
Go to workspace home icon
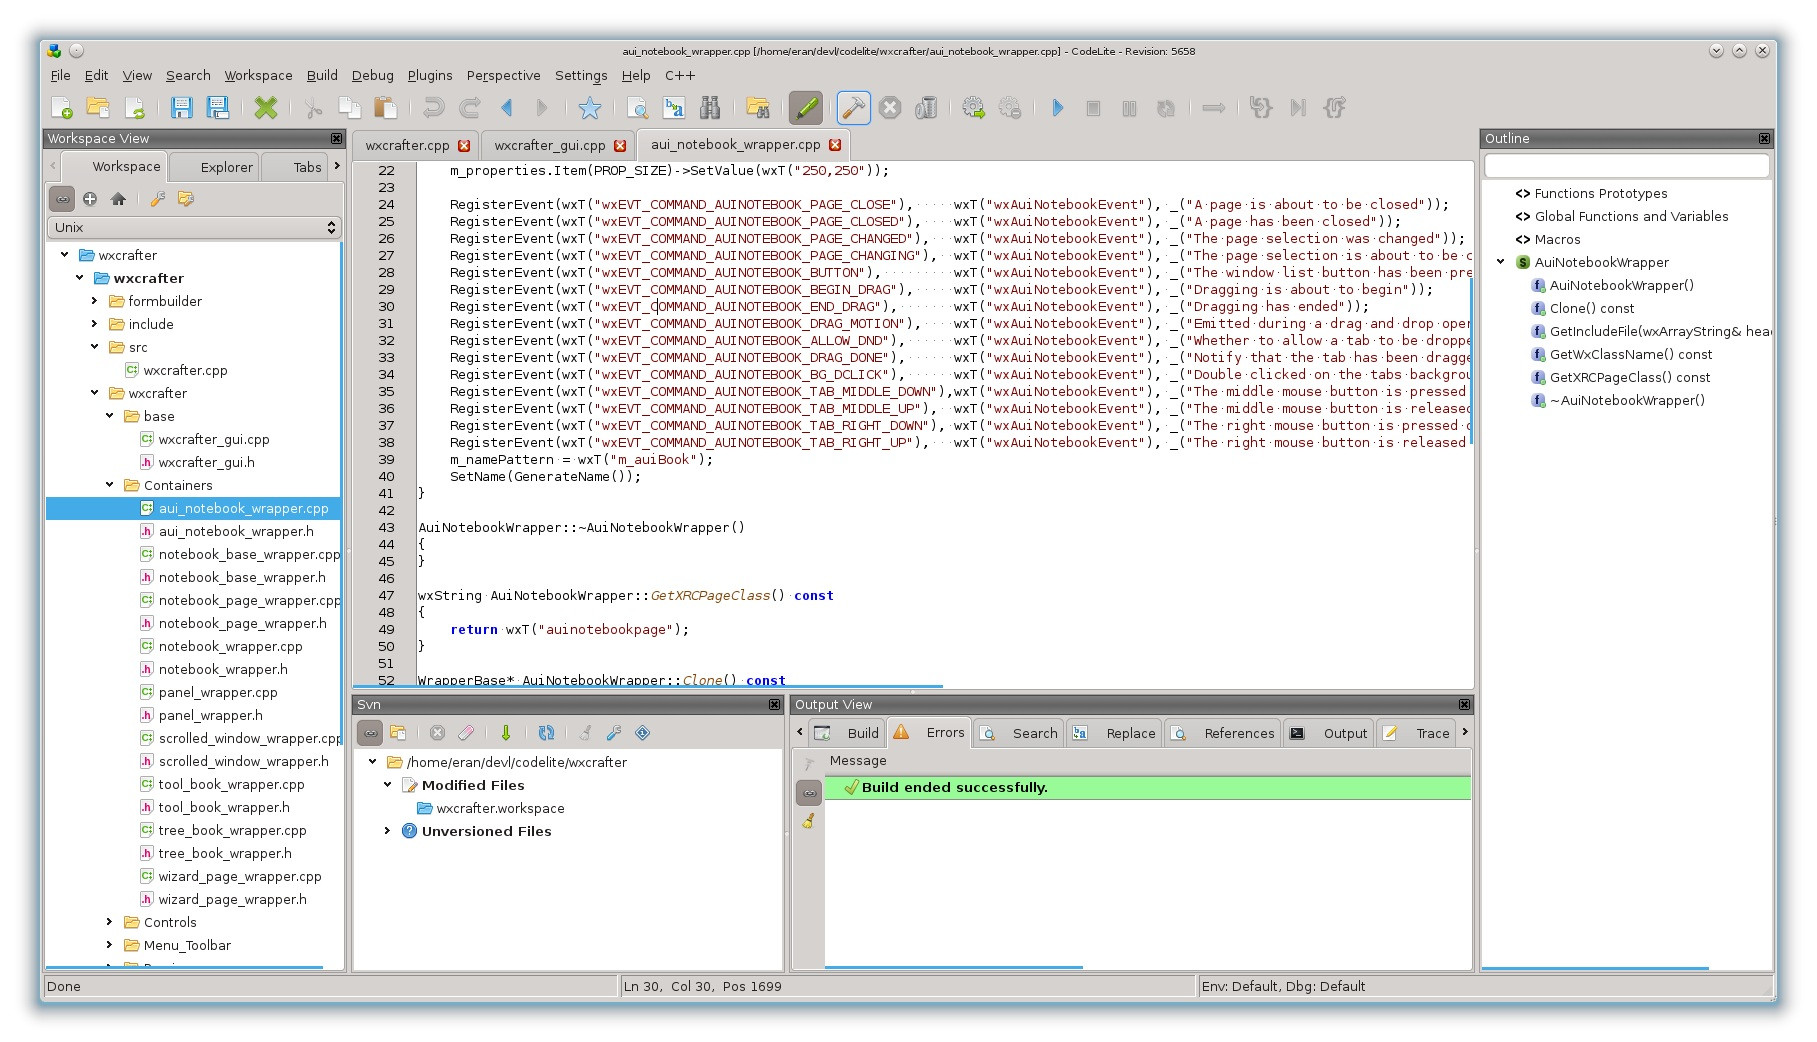[x=118, y=199]
